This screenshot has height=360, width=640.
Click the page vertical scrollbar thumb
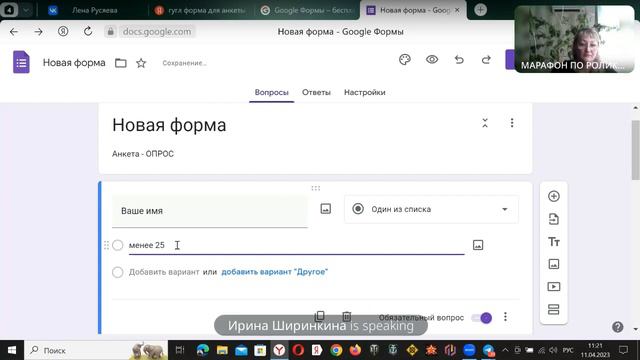coord(636,150)
